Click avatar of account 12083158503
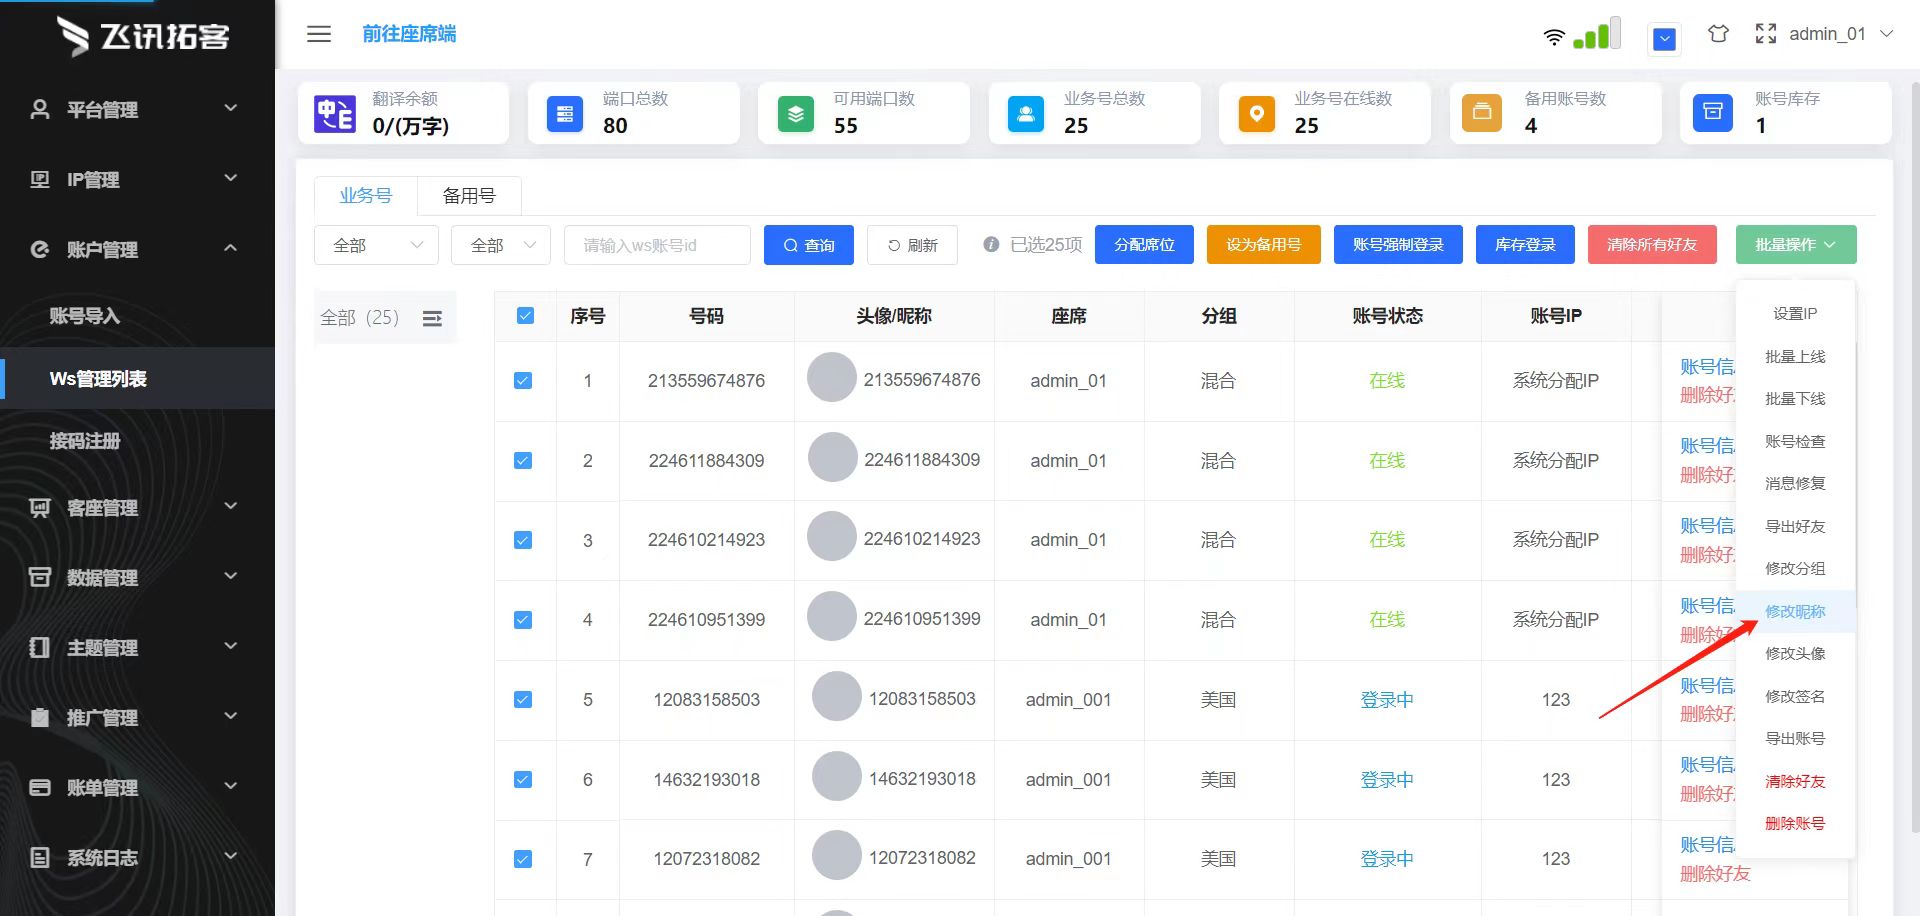This screenshot has height=916, width=1920. pyautogui.click(x=837, y=696)
